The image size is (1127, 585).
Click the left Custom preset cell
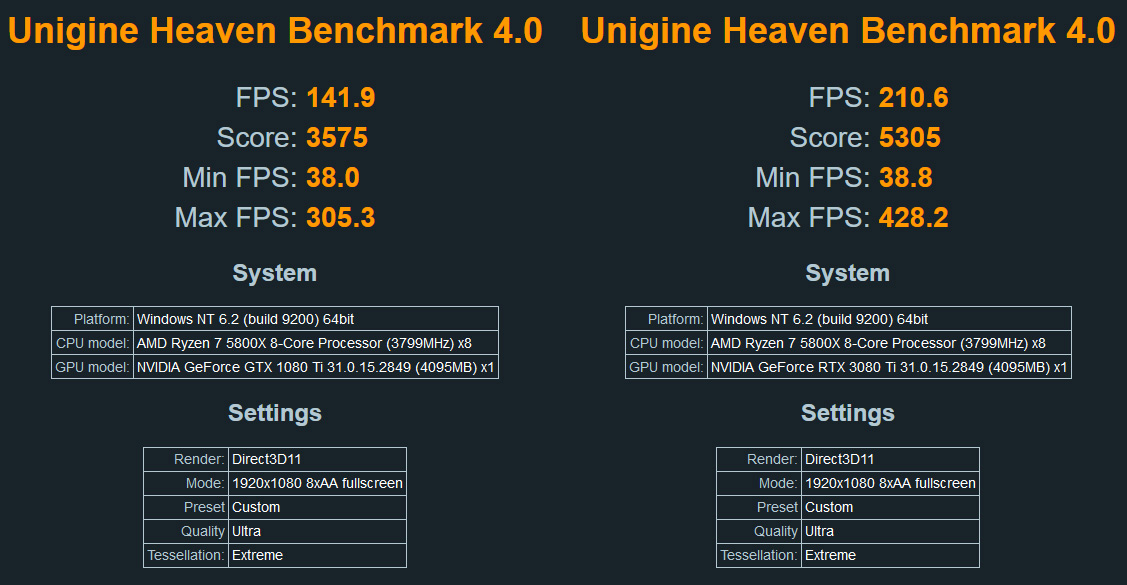tap(317, 507)
